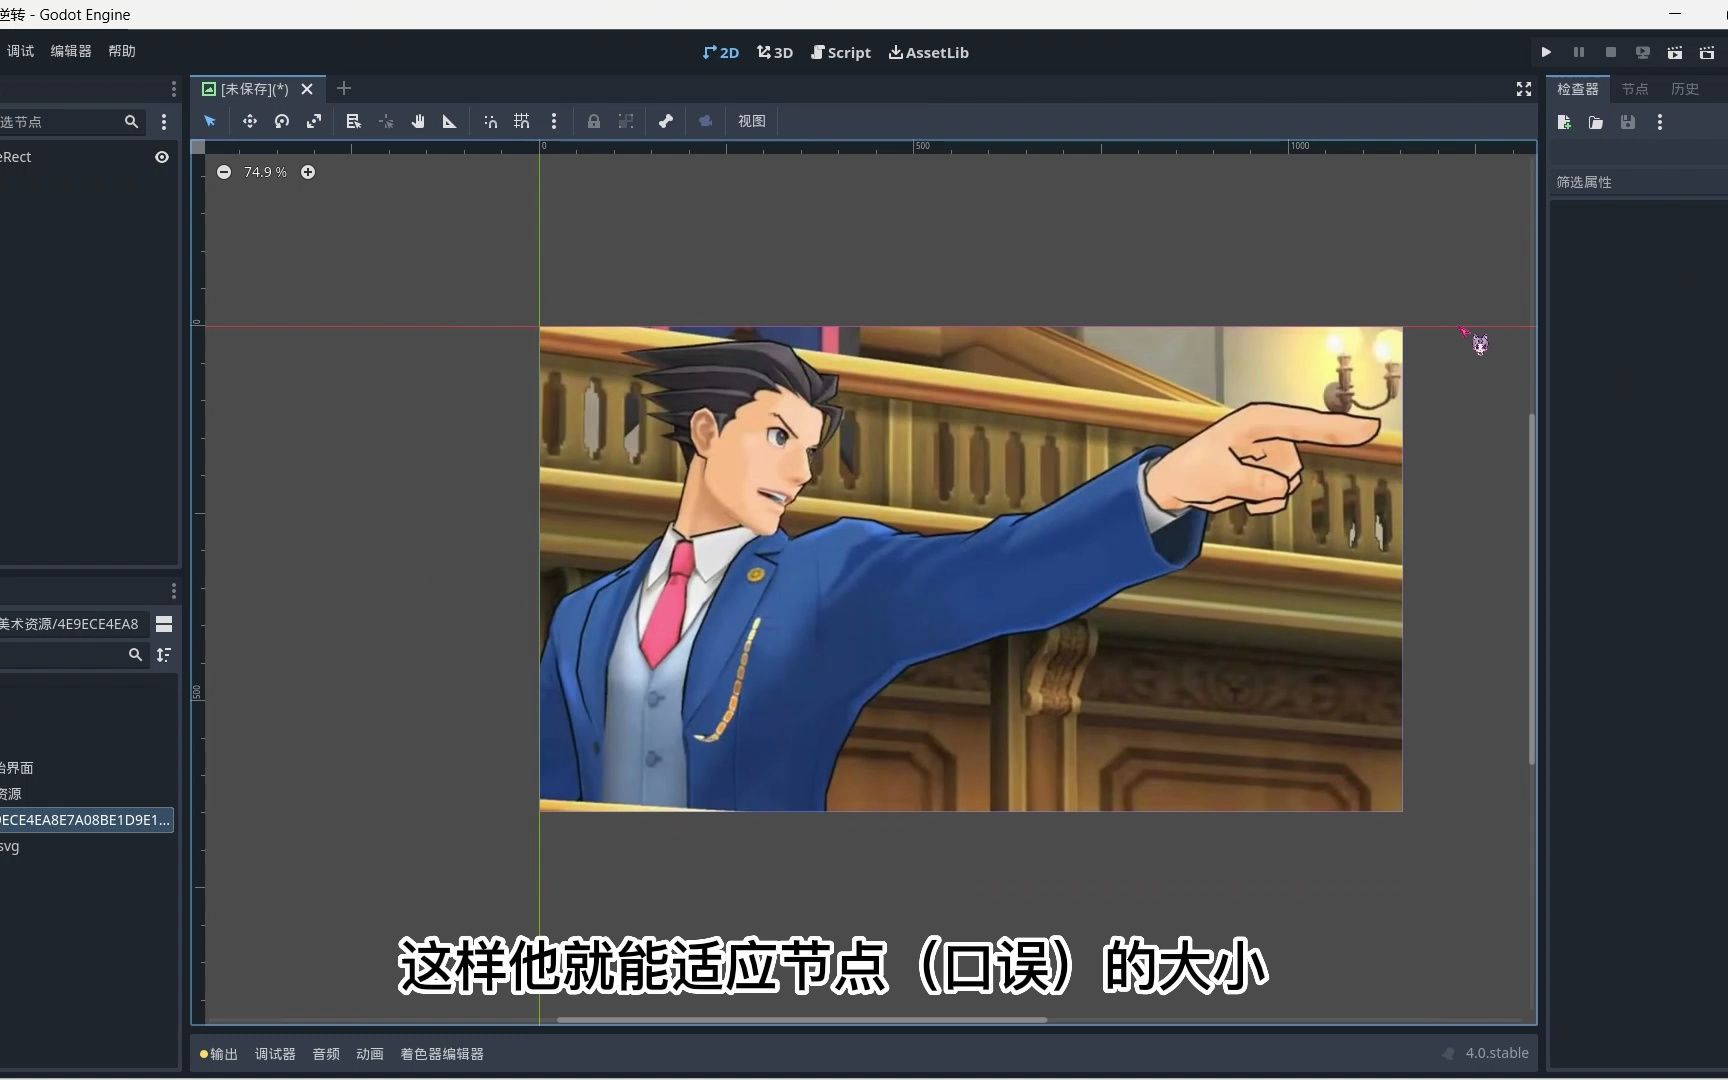Zoom in the viewport
The height and width of the screenshot is (1080, 1728).
(x=308, y=172)
